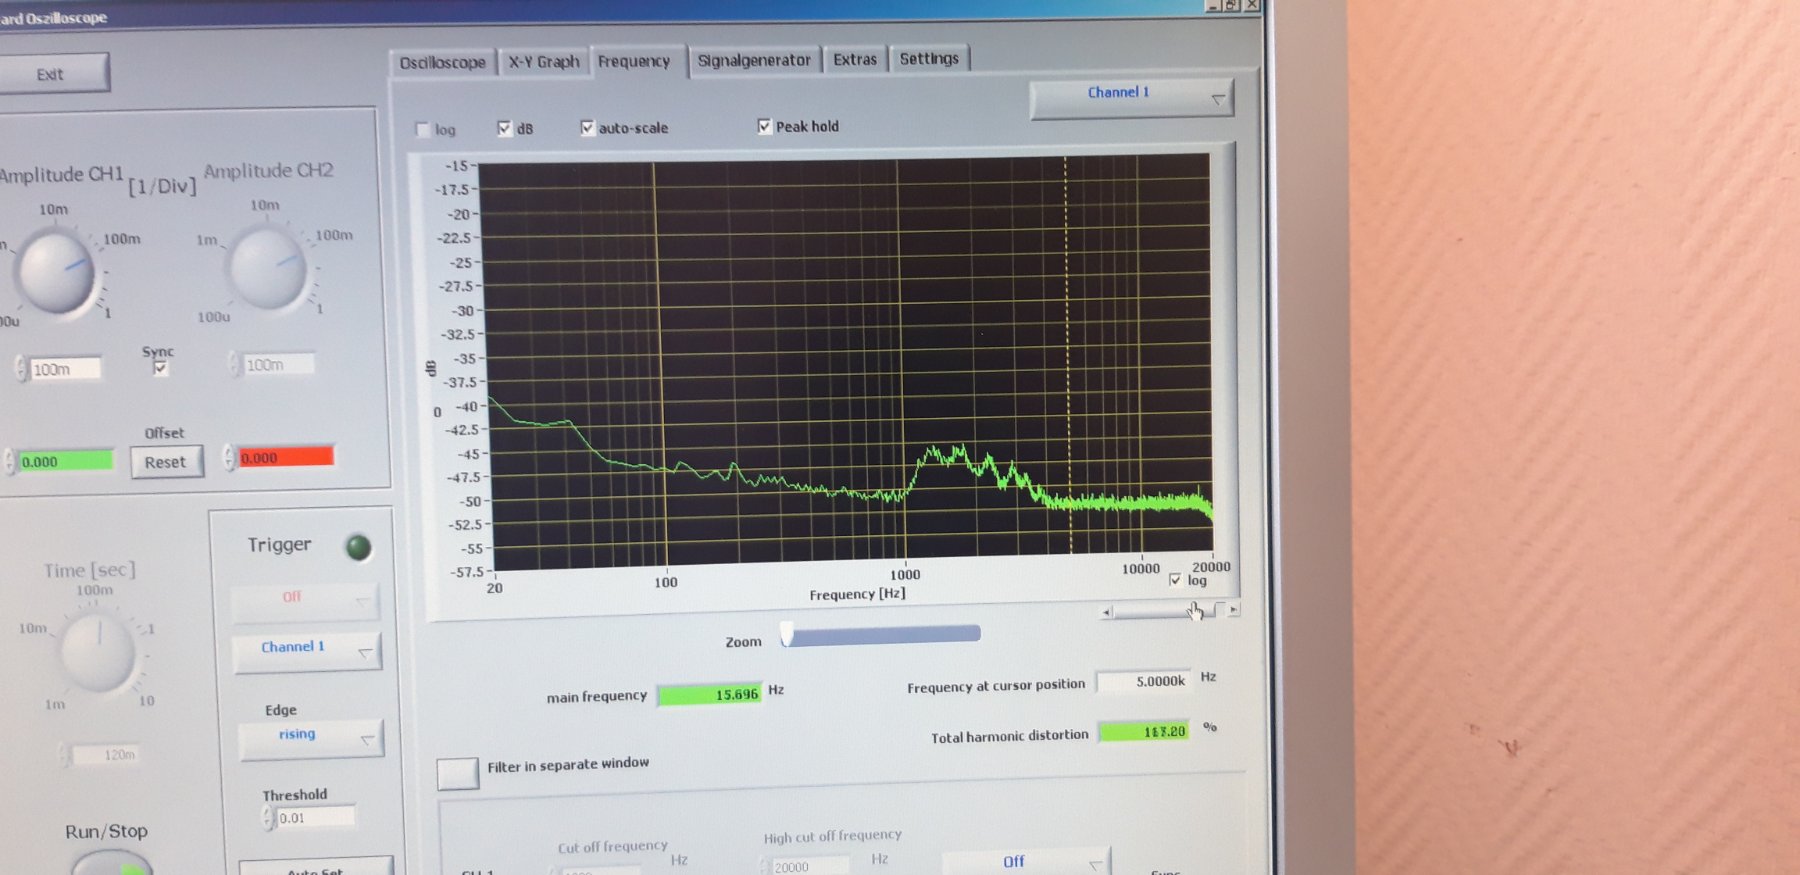
Task: Toggle Filter in separate window button
Action: 457,773
